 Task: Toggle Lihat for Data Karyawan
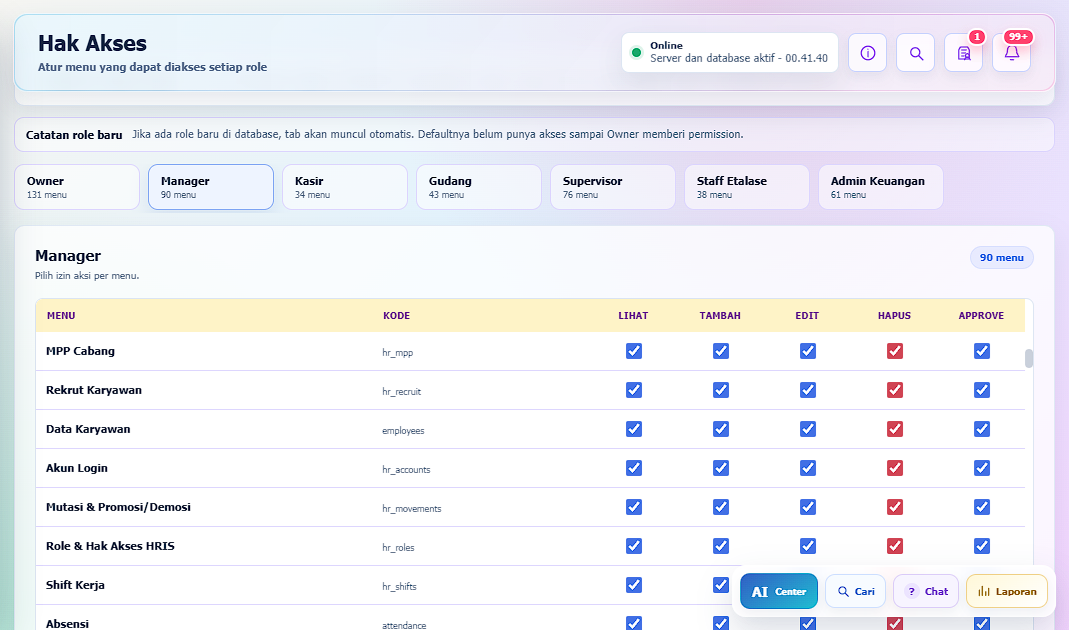[634, 429]
